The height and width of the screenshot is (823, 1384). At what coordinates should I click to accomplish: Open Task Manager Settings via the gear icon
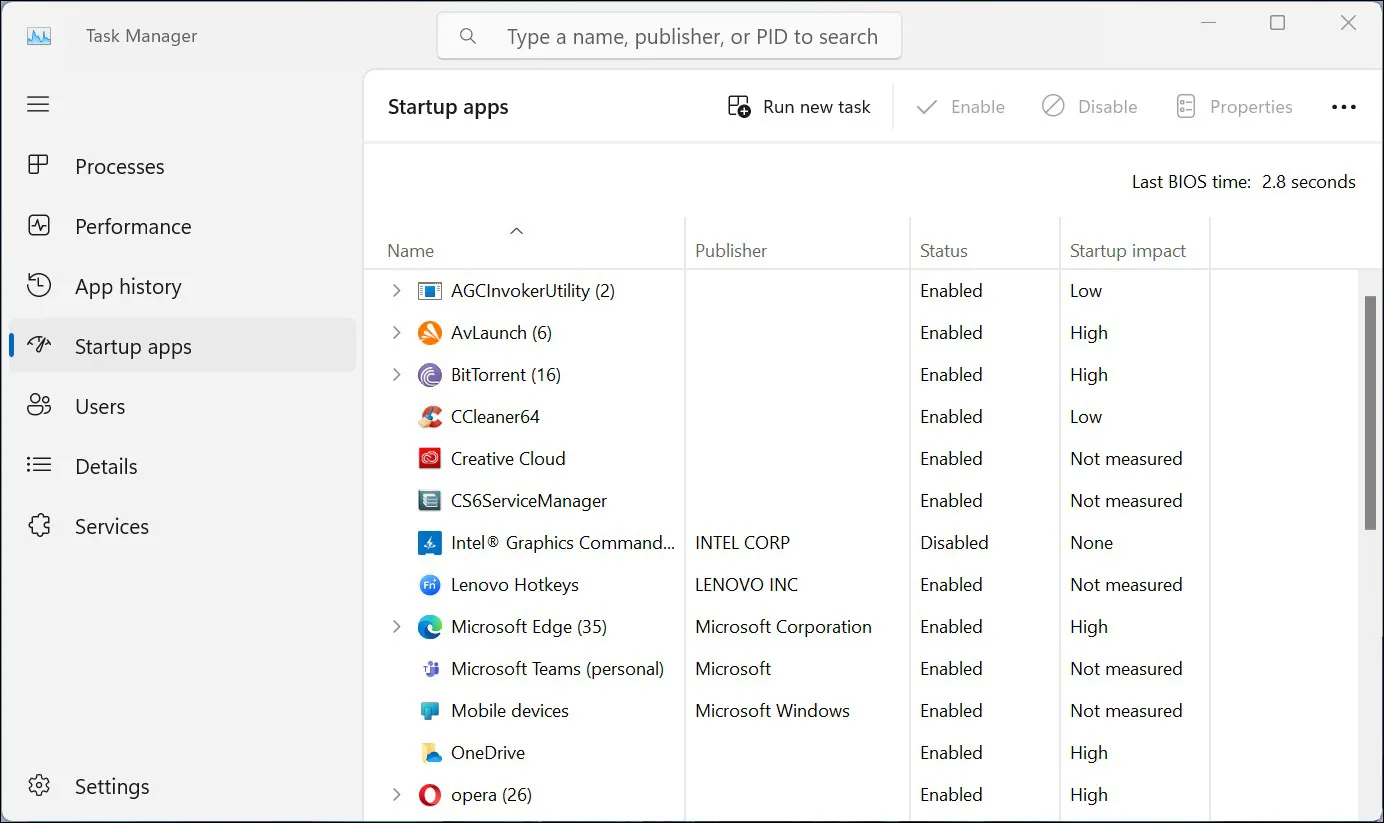click(x=38, y=786)
